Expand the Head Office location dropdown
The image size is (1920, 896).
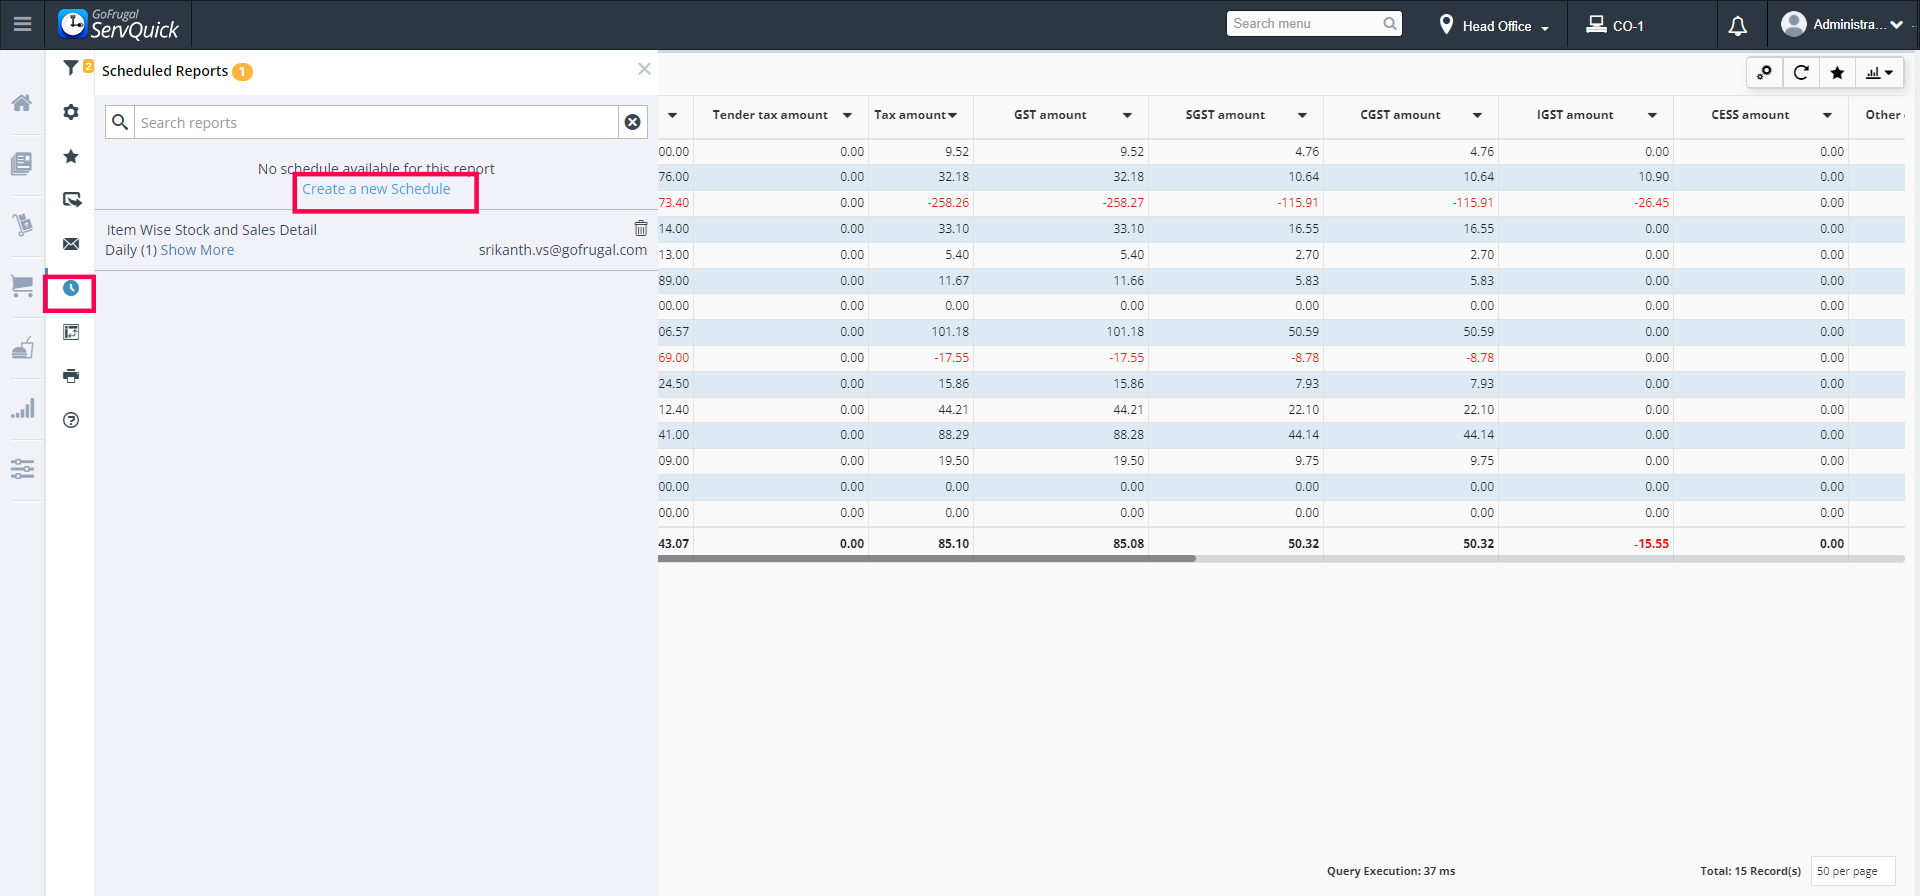1495,26
